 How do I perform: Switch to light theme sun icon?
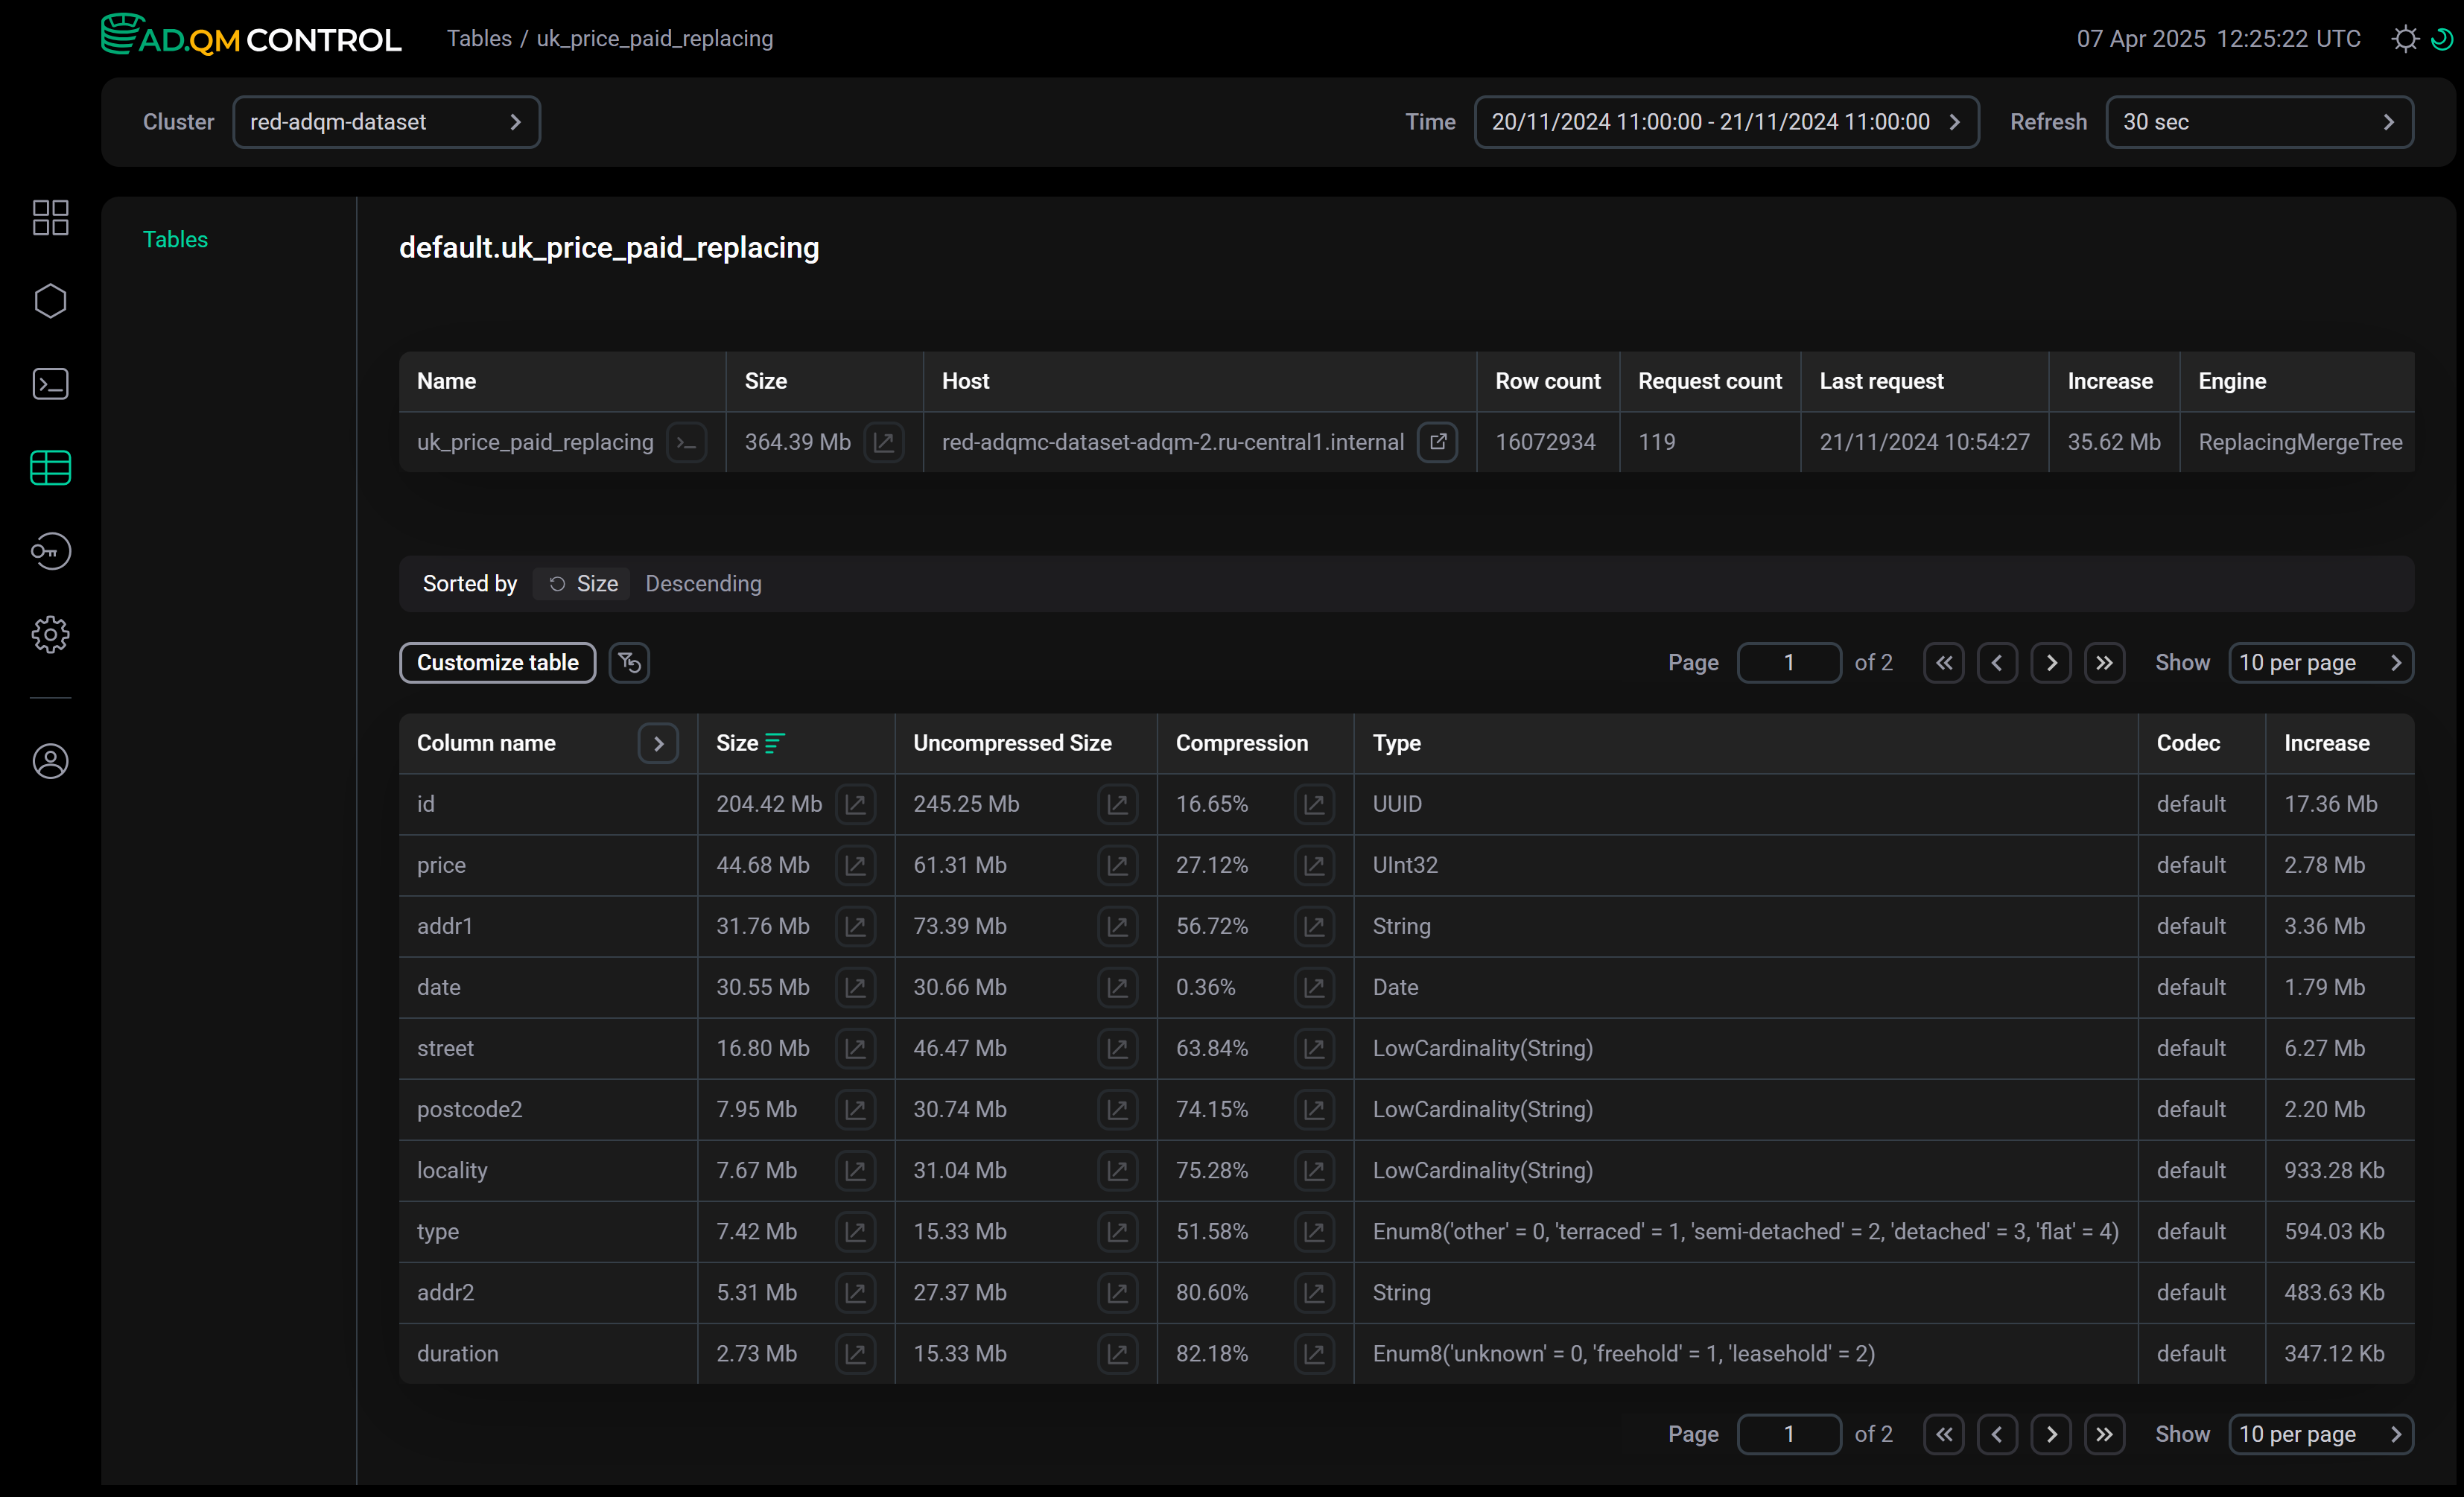coord(2405,39)
